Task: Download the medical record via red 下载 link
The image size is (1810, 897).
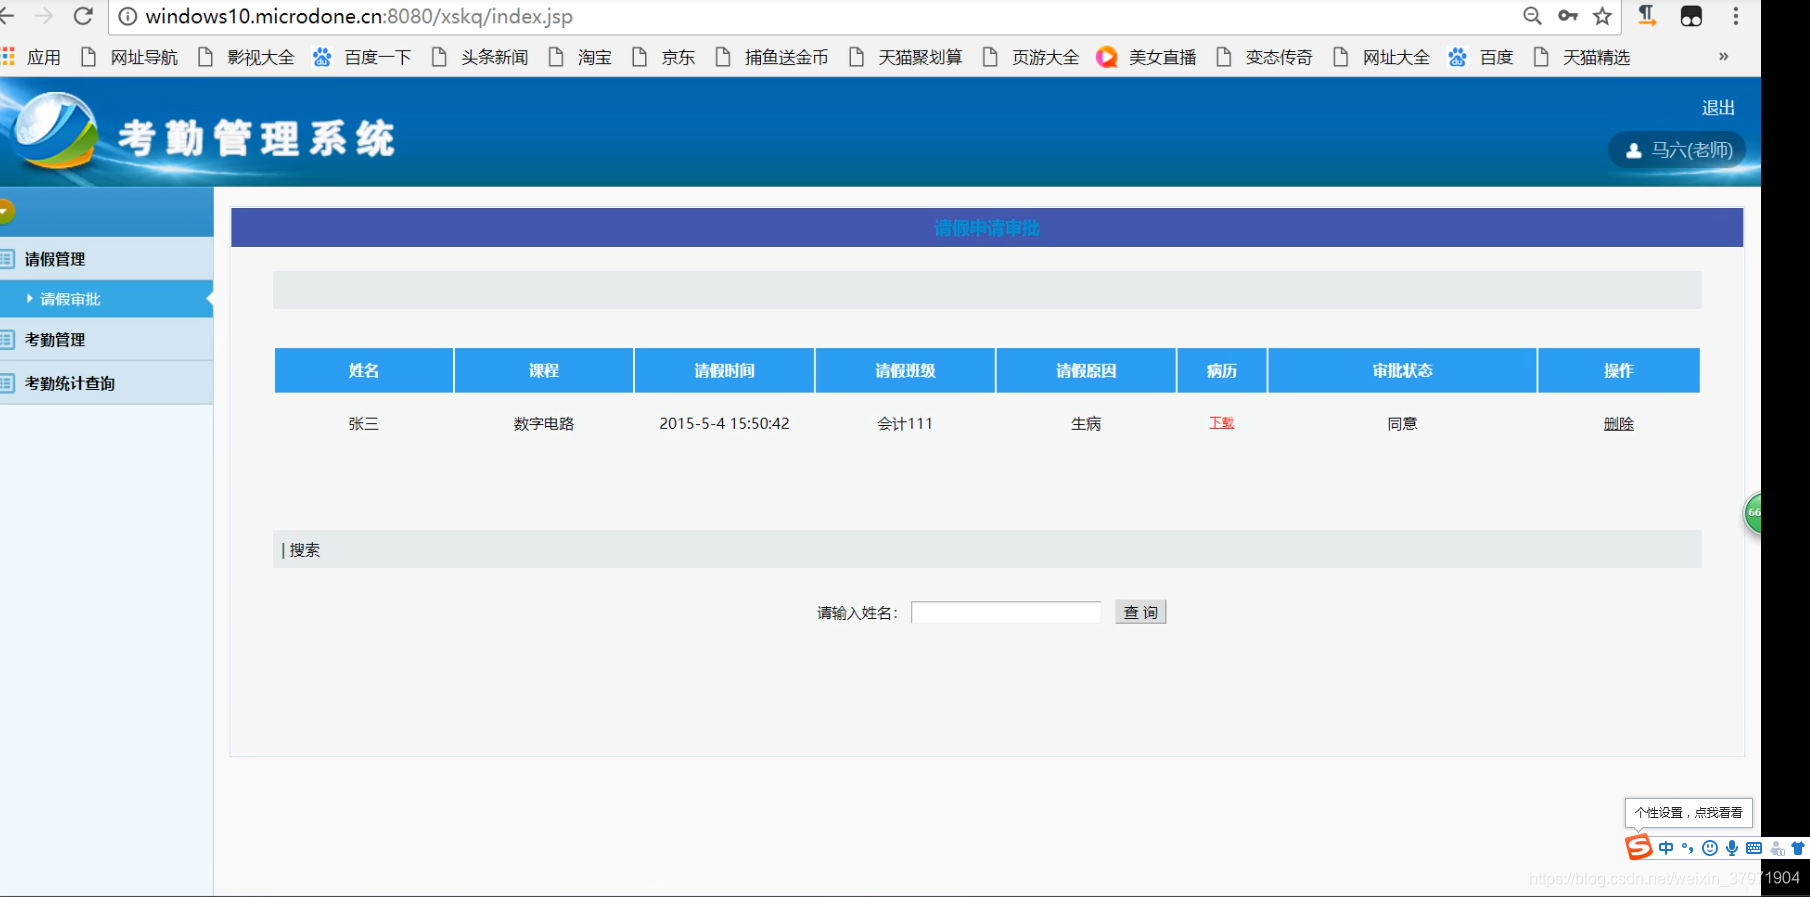Action: [1222, 423]
